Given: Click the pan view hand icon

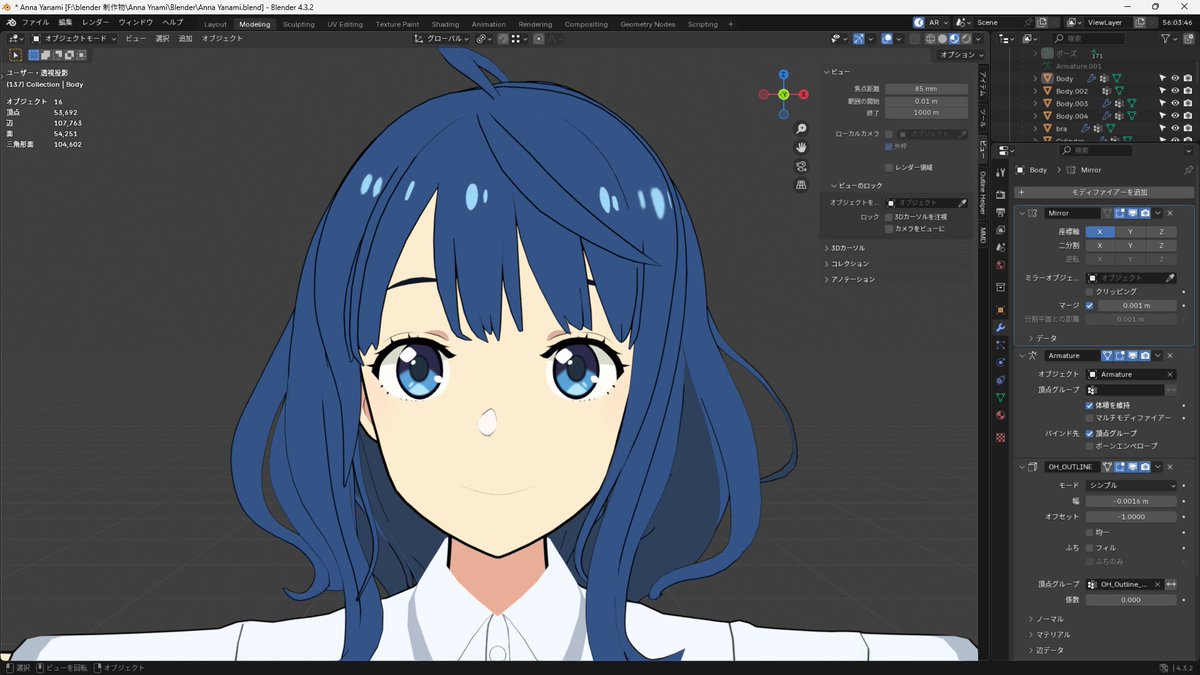Looking at the screenshot, I should [801, 148].
